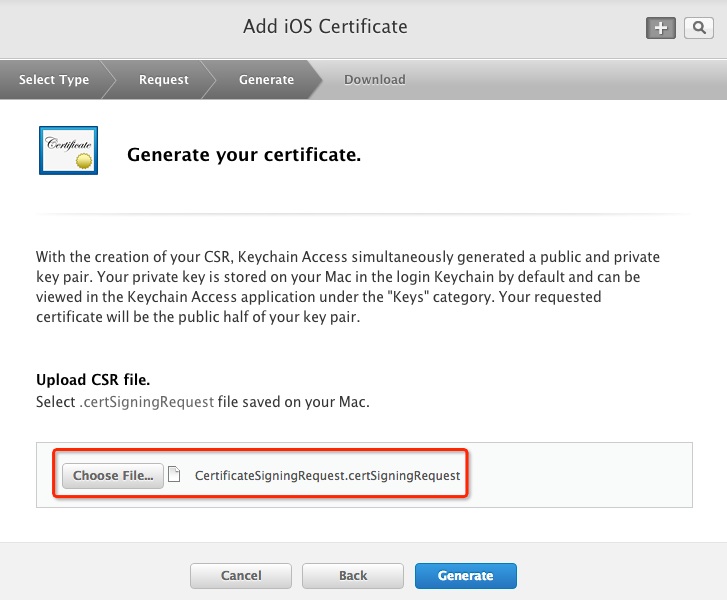Click the Back button
This screenshot has height=600, width=727.
pyautogui.click(x=353, y=576)
